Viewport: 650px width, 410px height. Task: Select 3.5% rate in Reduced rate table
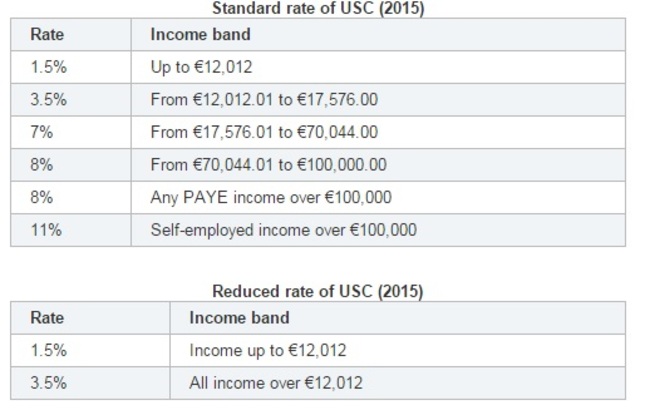(x=47, y=383)
